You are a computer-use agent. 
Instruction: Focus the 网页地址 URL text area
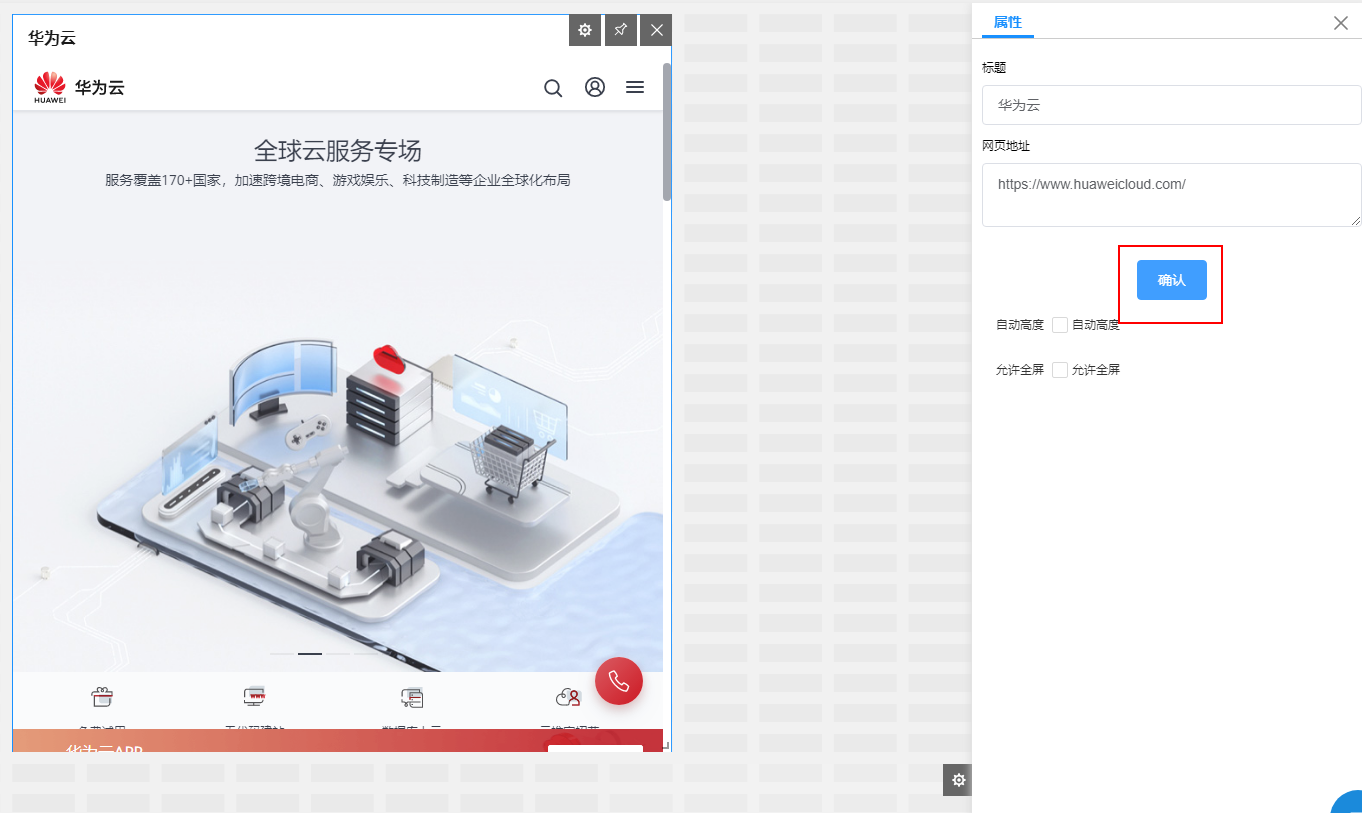[1172, 195]
